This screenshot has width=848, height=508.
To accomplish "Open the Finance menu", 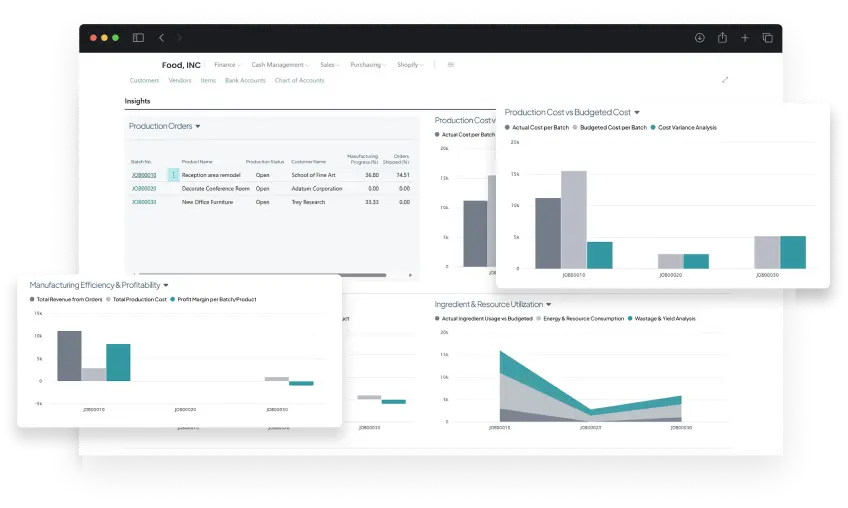I will pos(226,64).
